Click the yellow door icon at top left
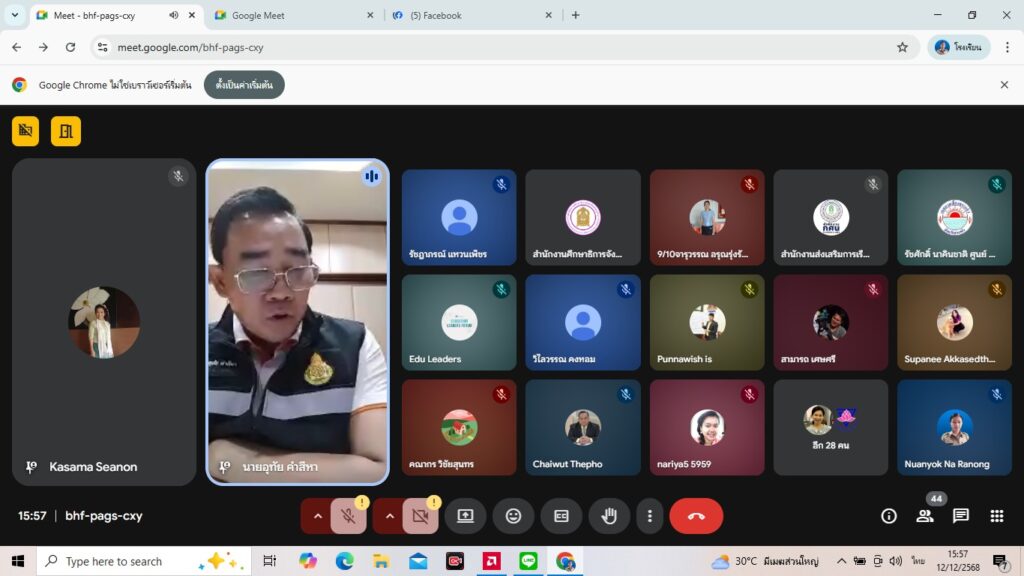1024x576 pixels. 66,131
